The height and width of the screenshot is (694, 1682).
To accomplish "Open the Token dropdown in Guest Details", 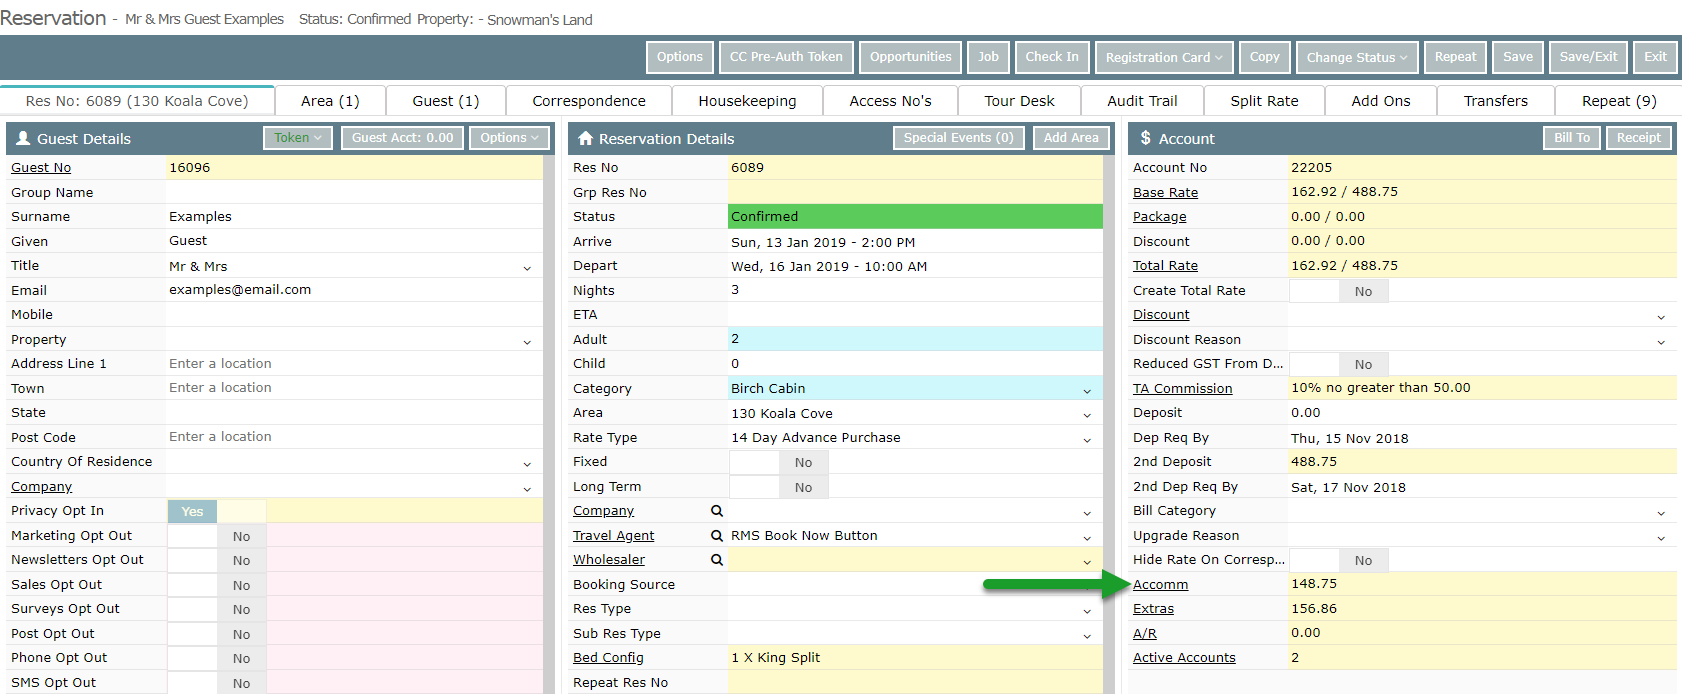I will pos(298,138).
